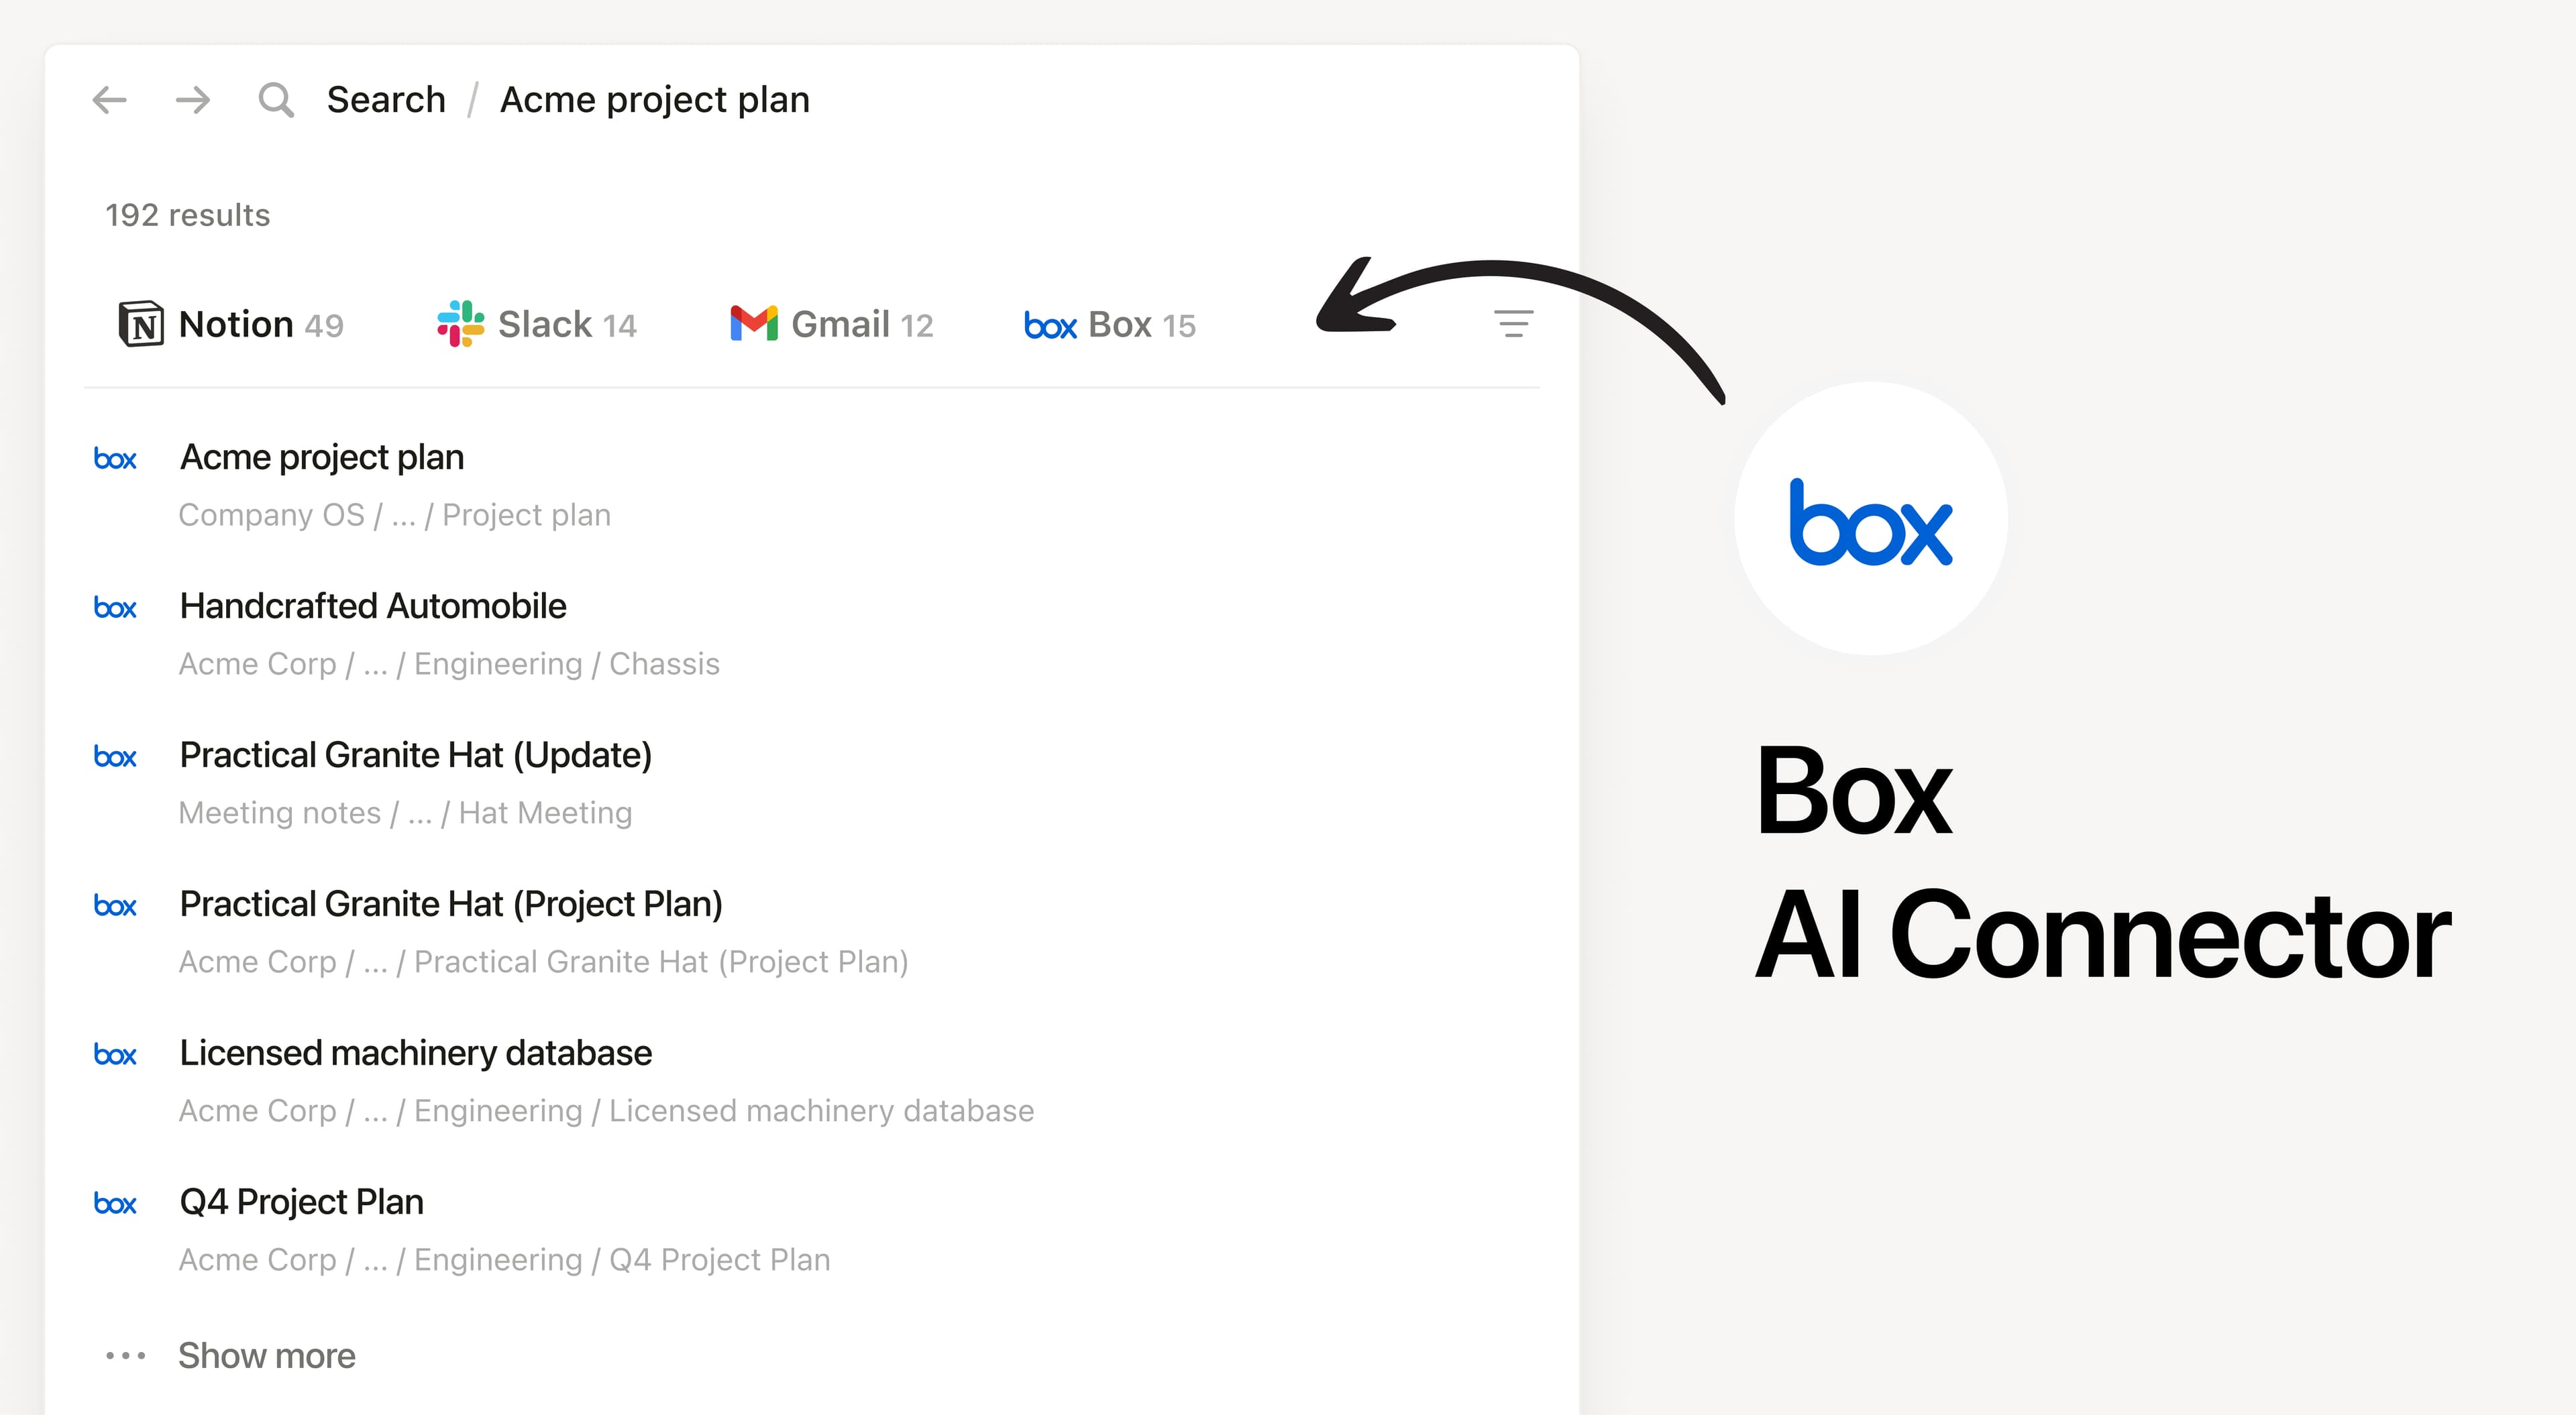
Task: Click the Show more button
Action: [267, 1356]
